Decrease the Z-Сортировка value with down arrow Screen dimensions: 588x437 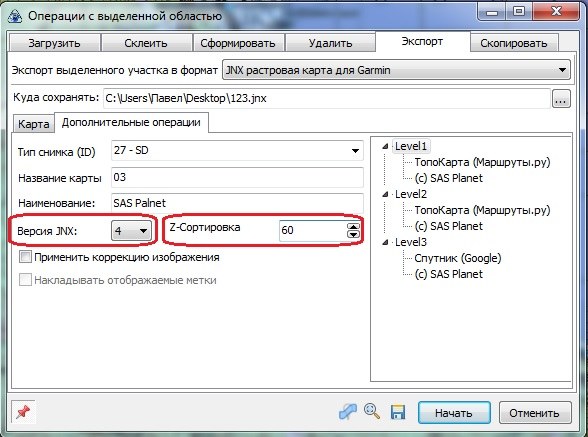click(x=353, y=234)
